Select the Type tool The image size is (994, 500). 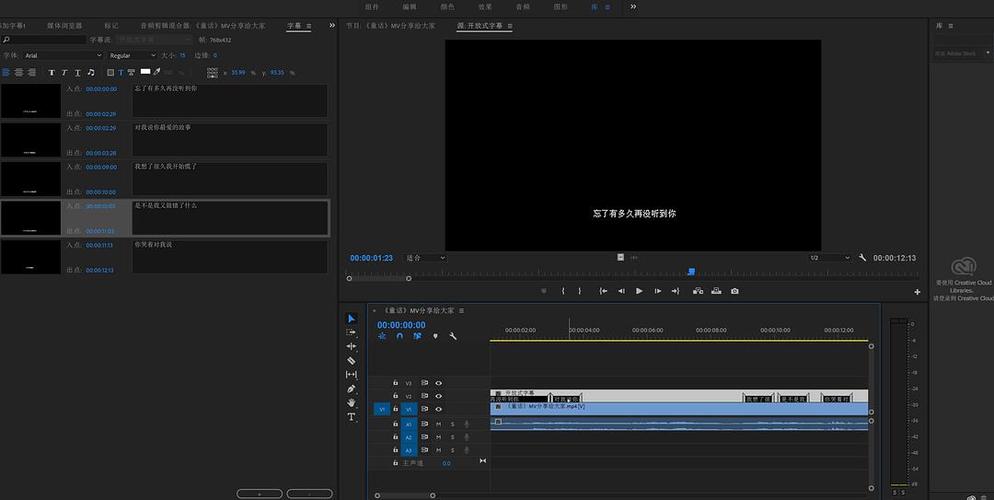pos(351,417)
